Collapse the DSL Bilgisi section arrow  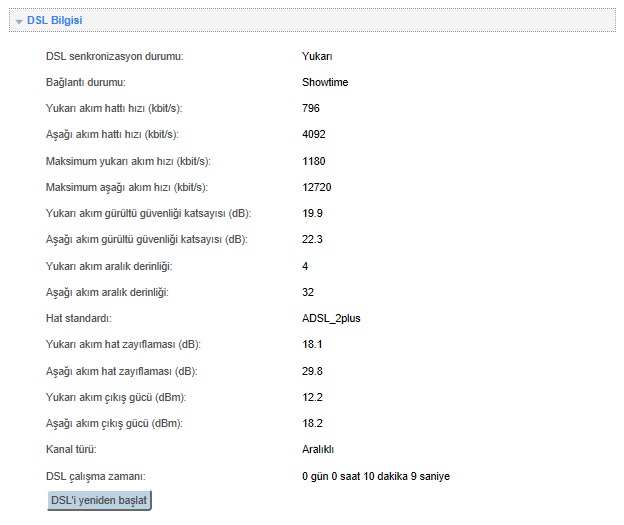pyautogui.click(x=19, y=20)
